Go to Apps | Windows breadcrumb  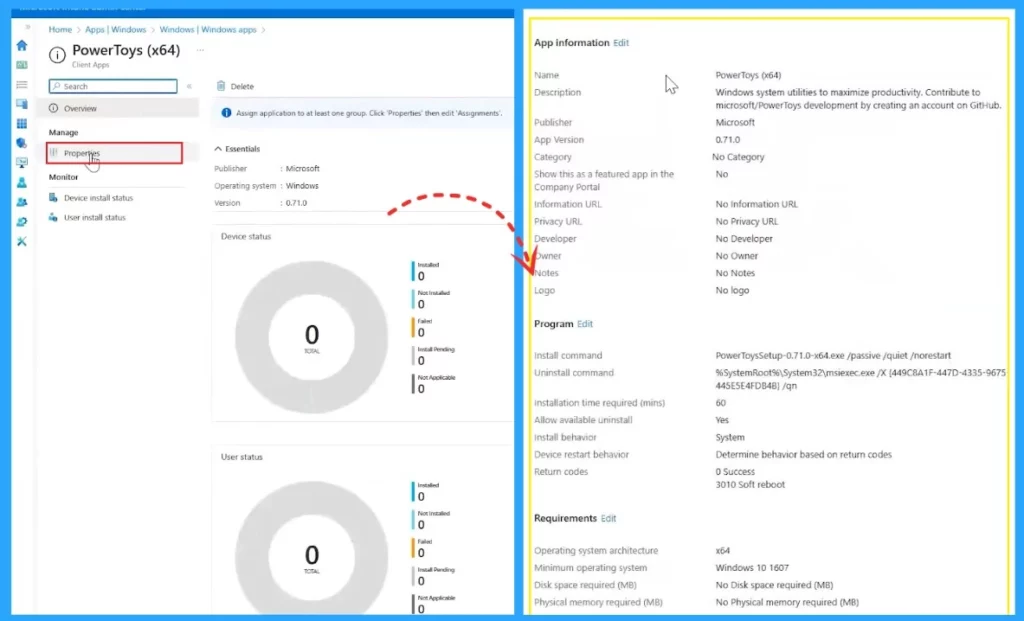click(x=116, y=29)
